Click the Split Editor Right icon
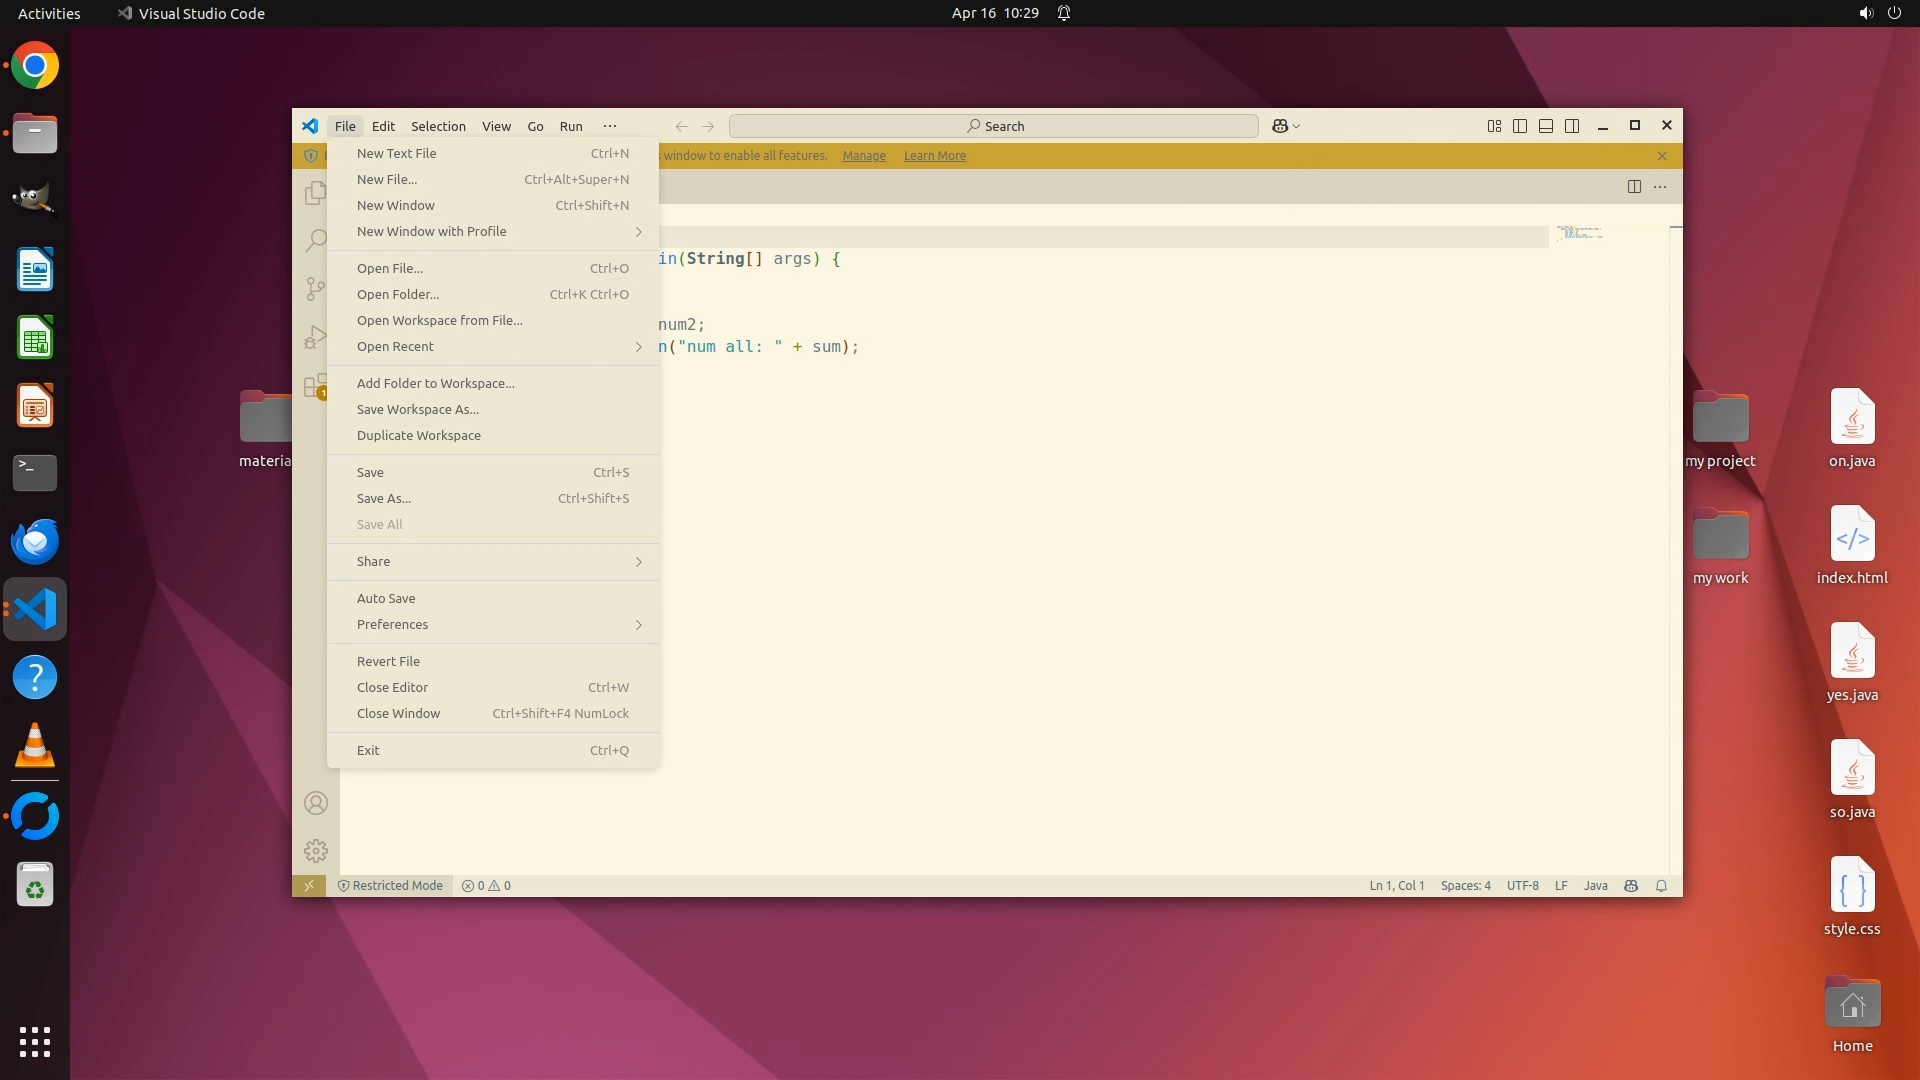The image size is (1920, 1080). point(1634,186)
